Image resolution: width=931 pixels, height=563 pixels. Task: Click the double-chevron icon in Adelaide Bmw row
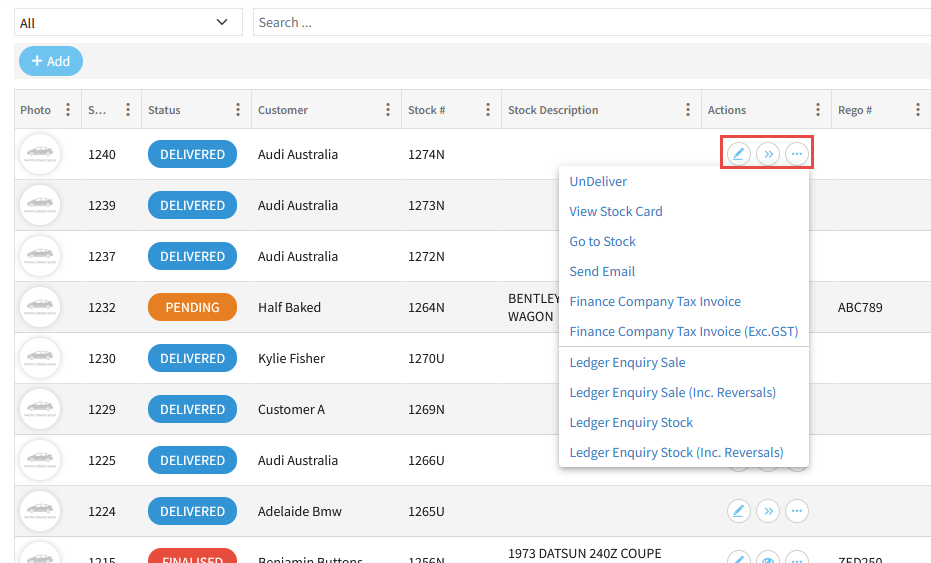(x=767, y=511)
